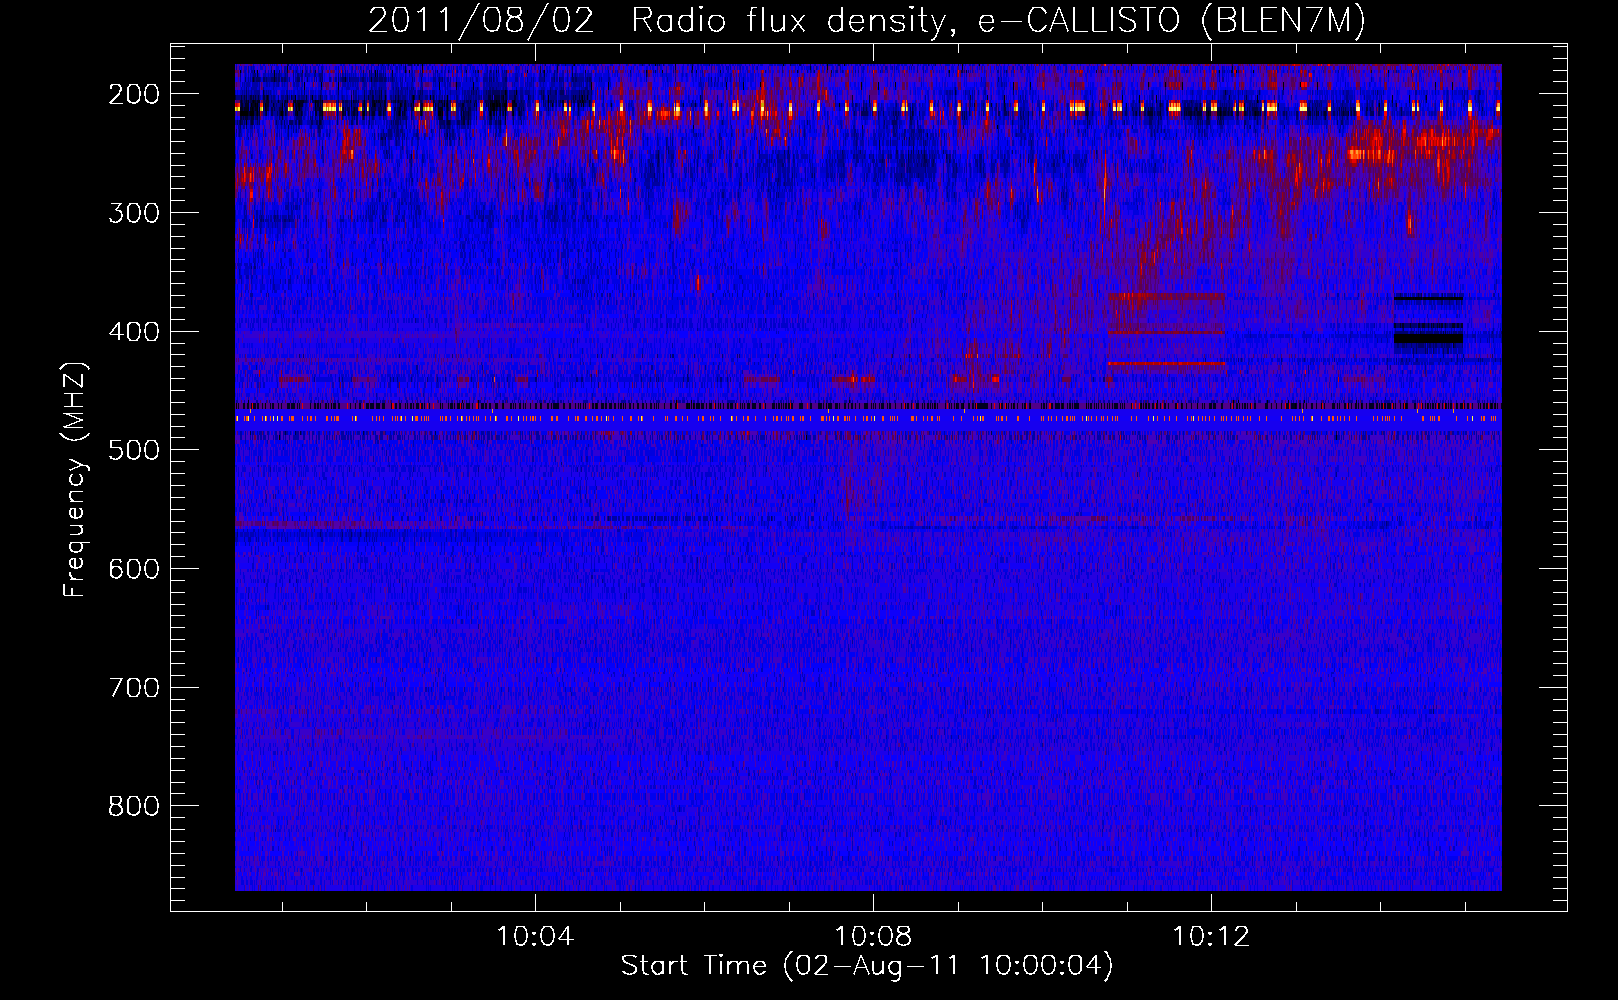Click the 600 frequency tick label
This screenshot has width=1618, height=1000.
tap(134, 569)
